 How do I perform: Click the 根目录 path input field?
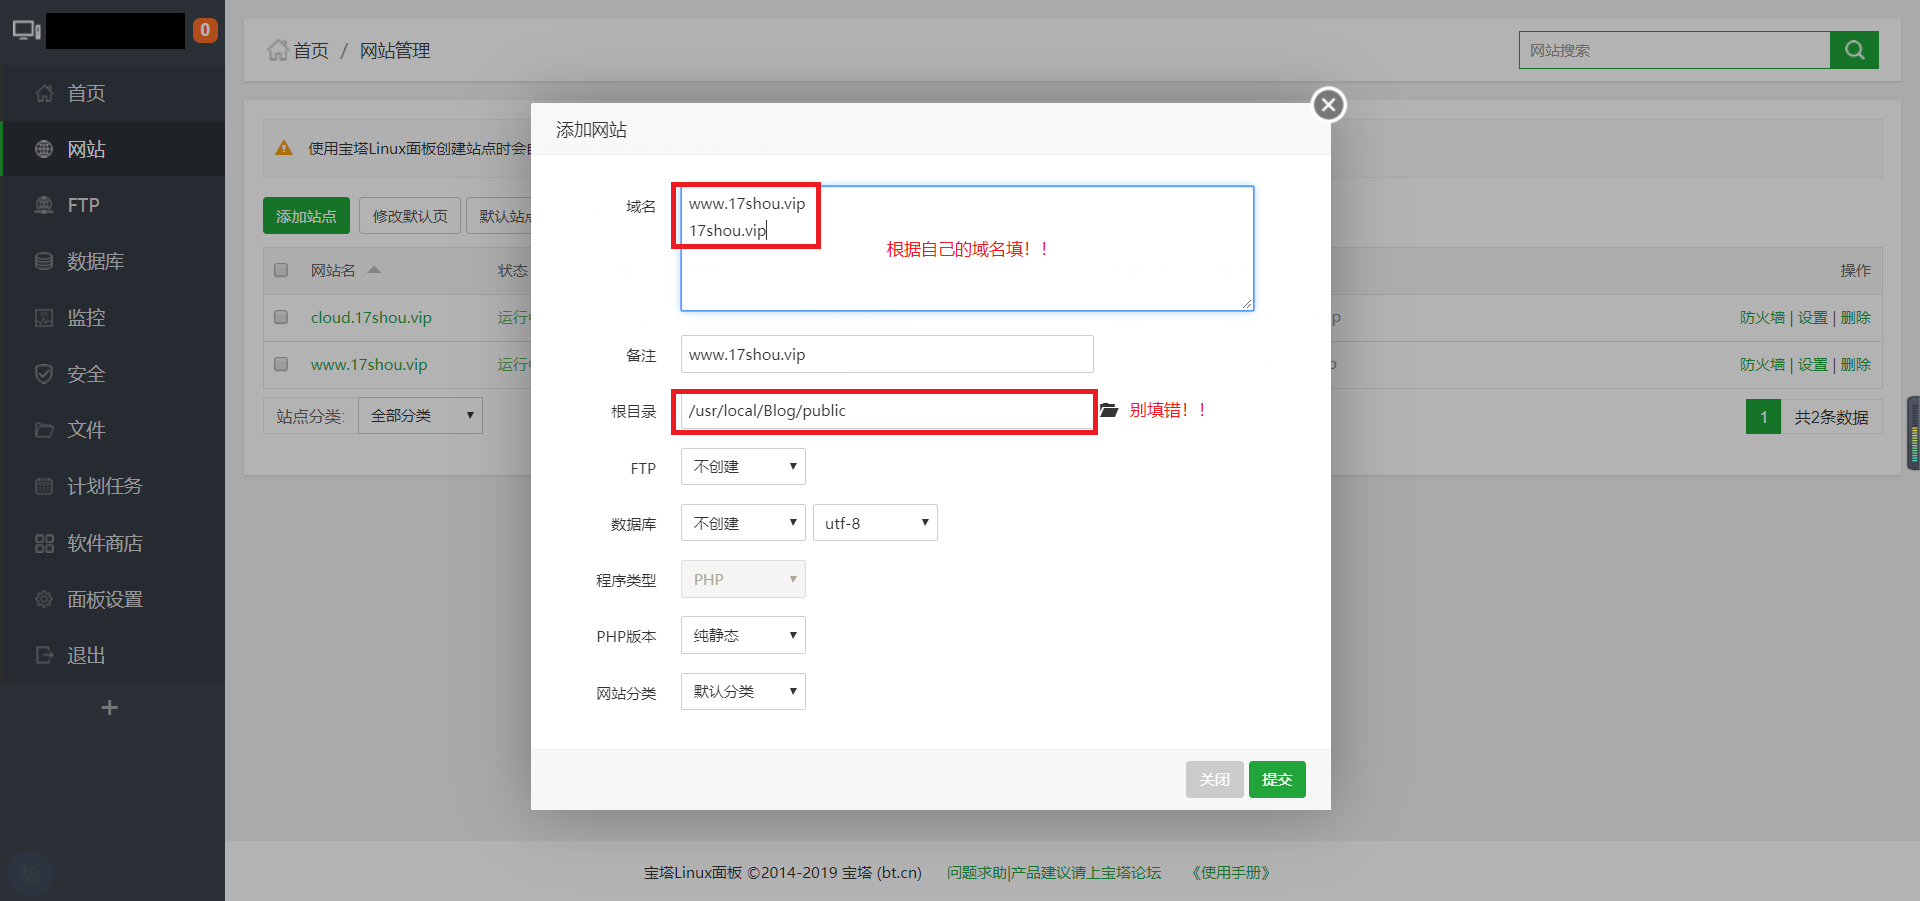887,411
